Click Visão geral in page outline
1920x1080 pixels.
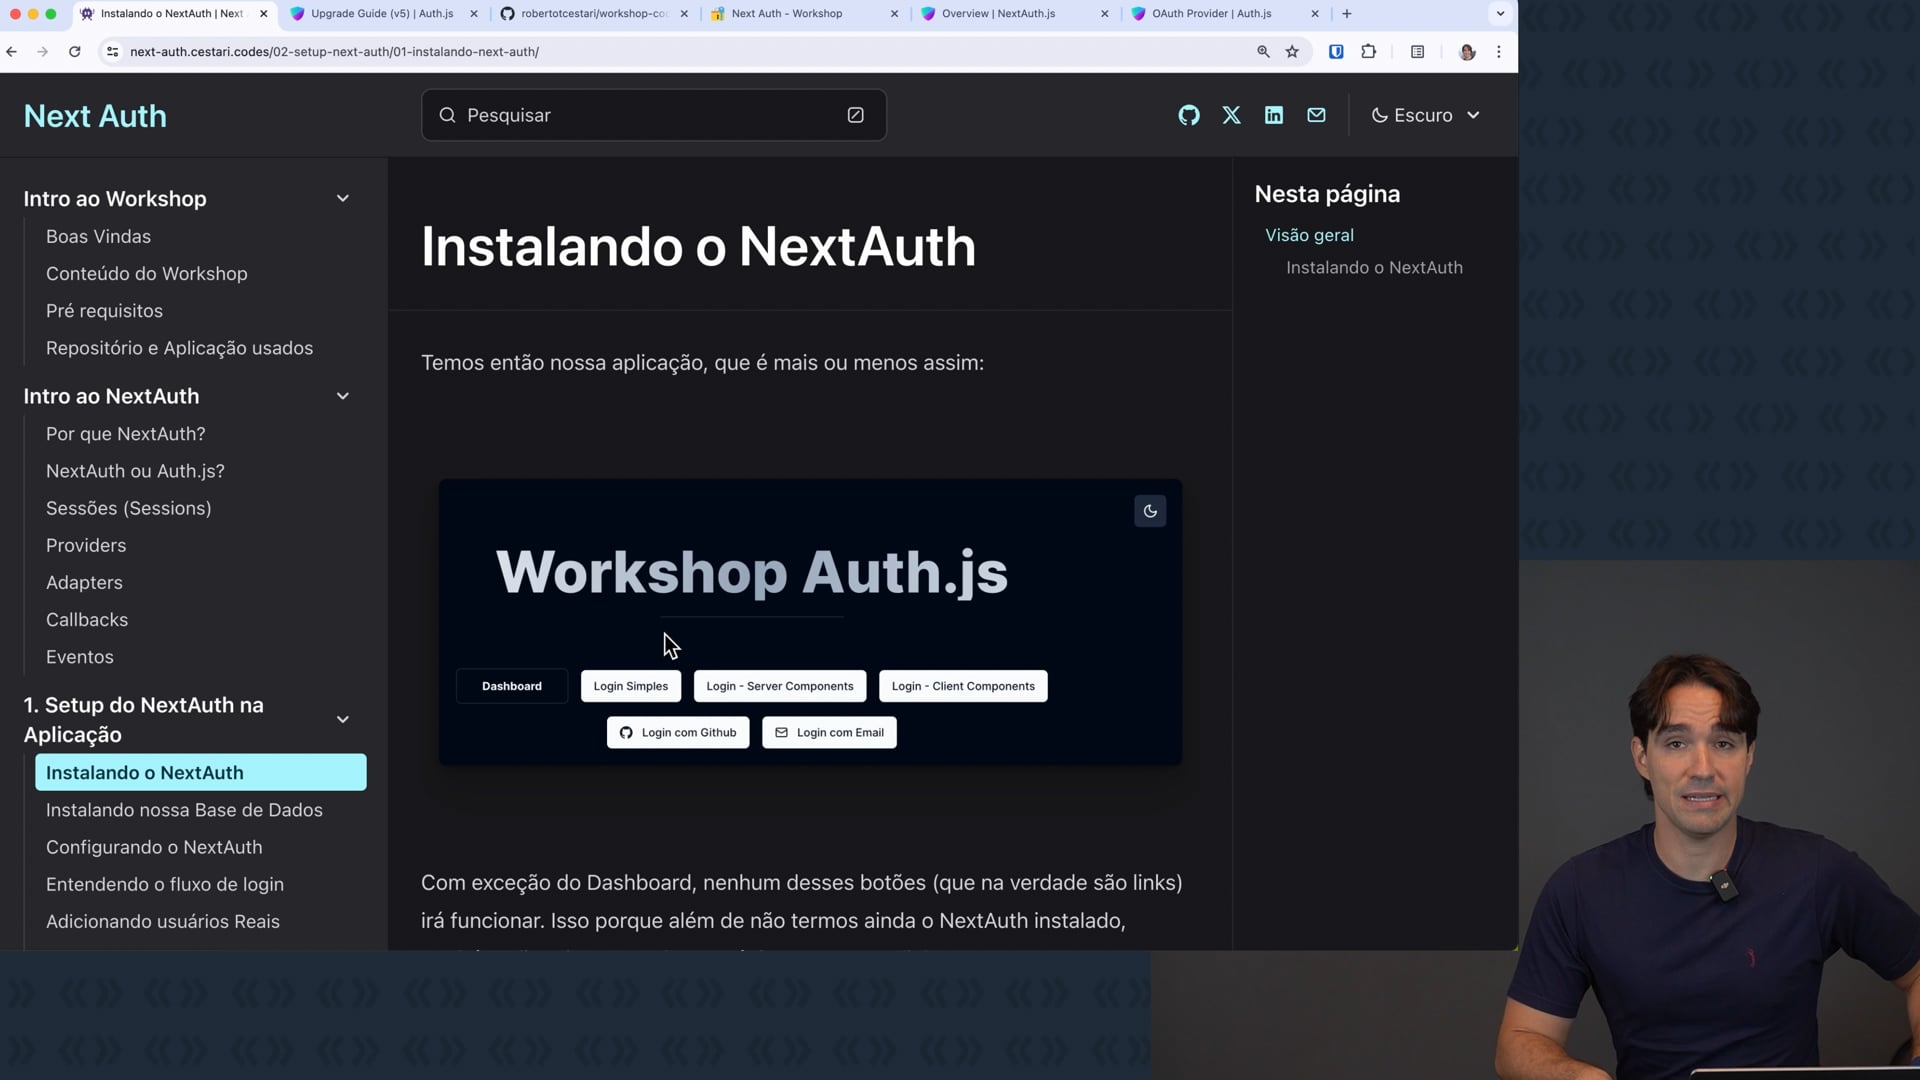pyautogui.click(x=1309, y=235)
